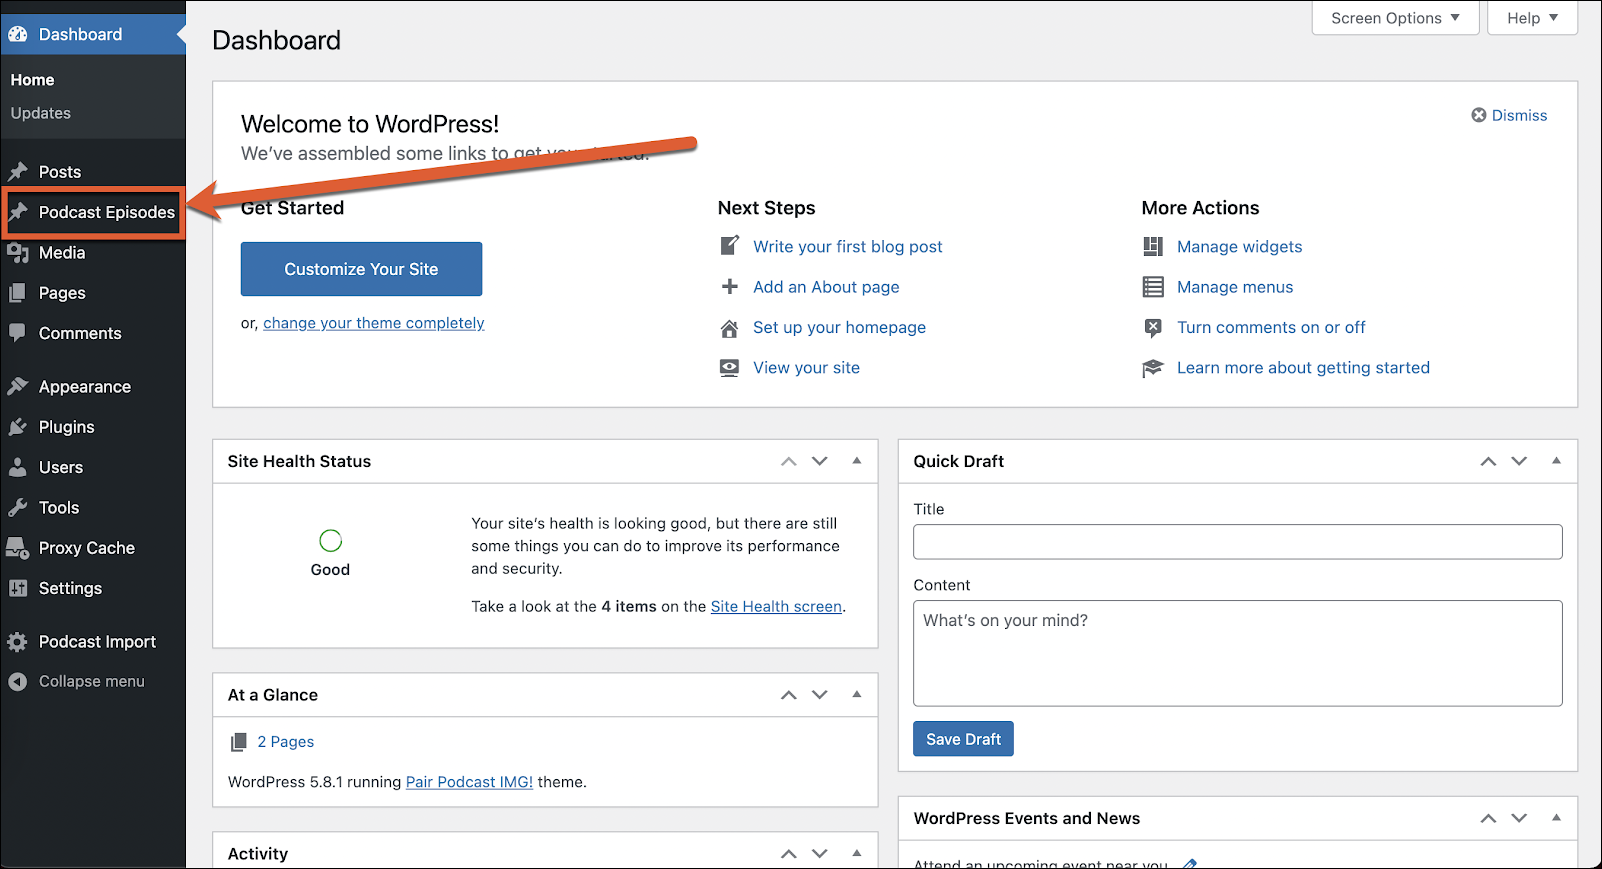Click the Podcast Import gear icon
Image resolution: width=1602 pixels, height=869 pixels.
pos(18,642)
